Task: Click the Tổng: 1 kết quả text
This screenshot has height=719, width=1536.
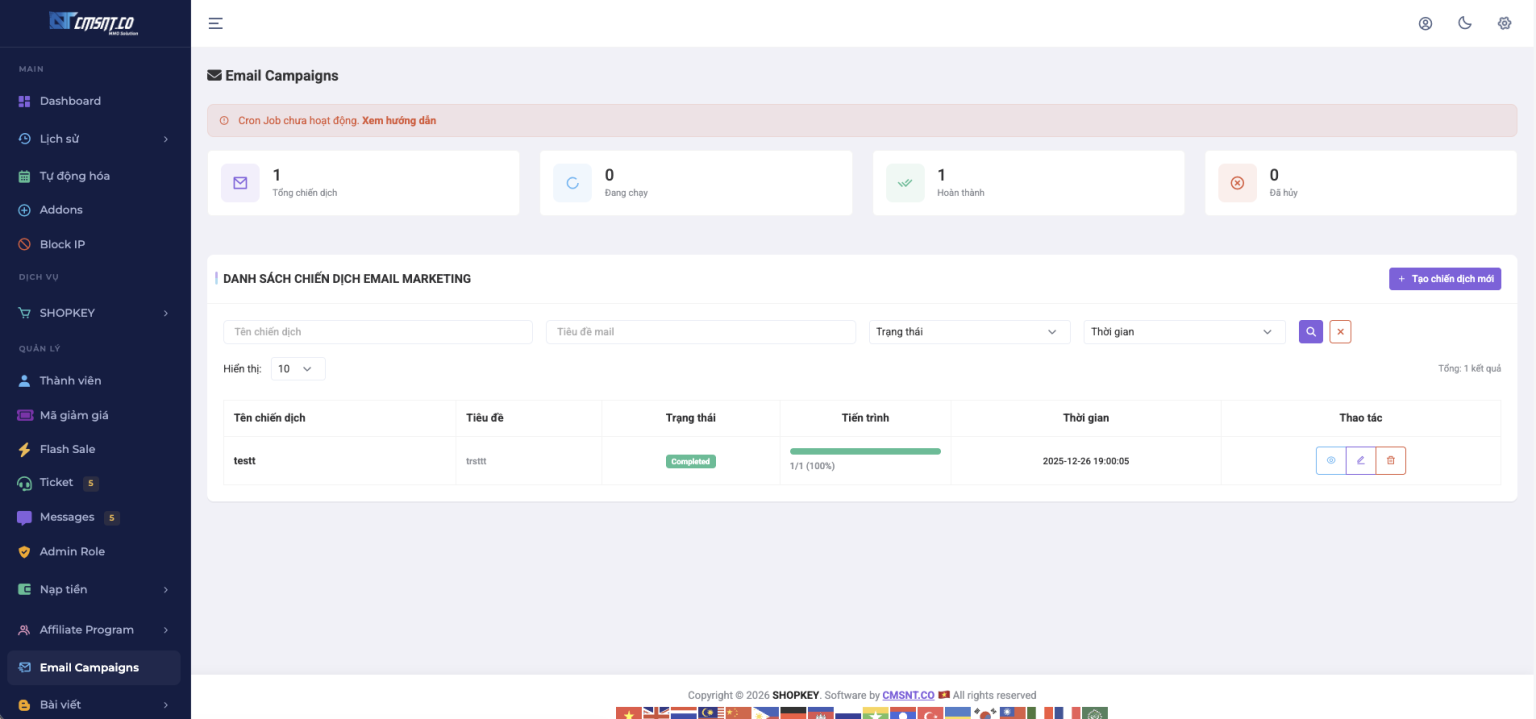Action: click(x=1470, y=369)
